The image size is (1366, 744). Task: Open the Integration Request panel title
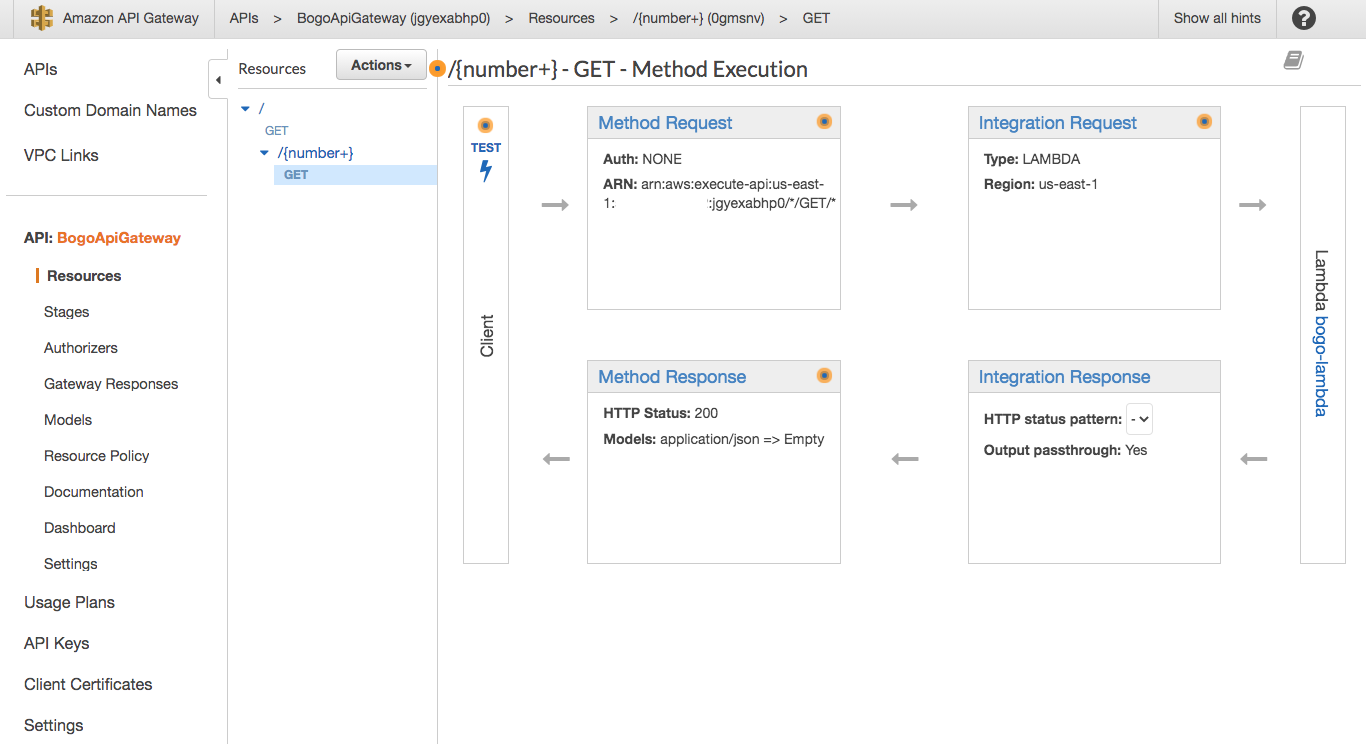pyautogui.click(x=1057, y=123)
